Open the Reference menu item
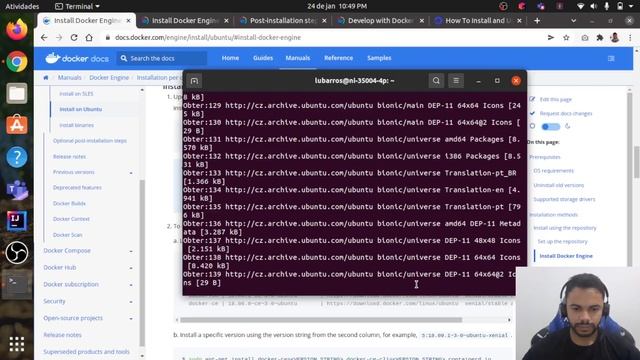Viewport: 640px width, 360px height. pyautogui.click(x=338, y=58)
